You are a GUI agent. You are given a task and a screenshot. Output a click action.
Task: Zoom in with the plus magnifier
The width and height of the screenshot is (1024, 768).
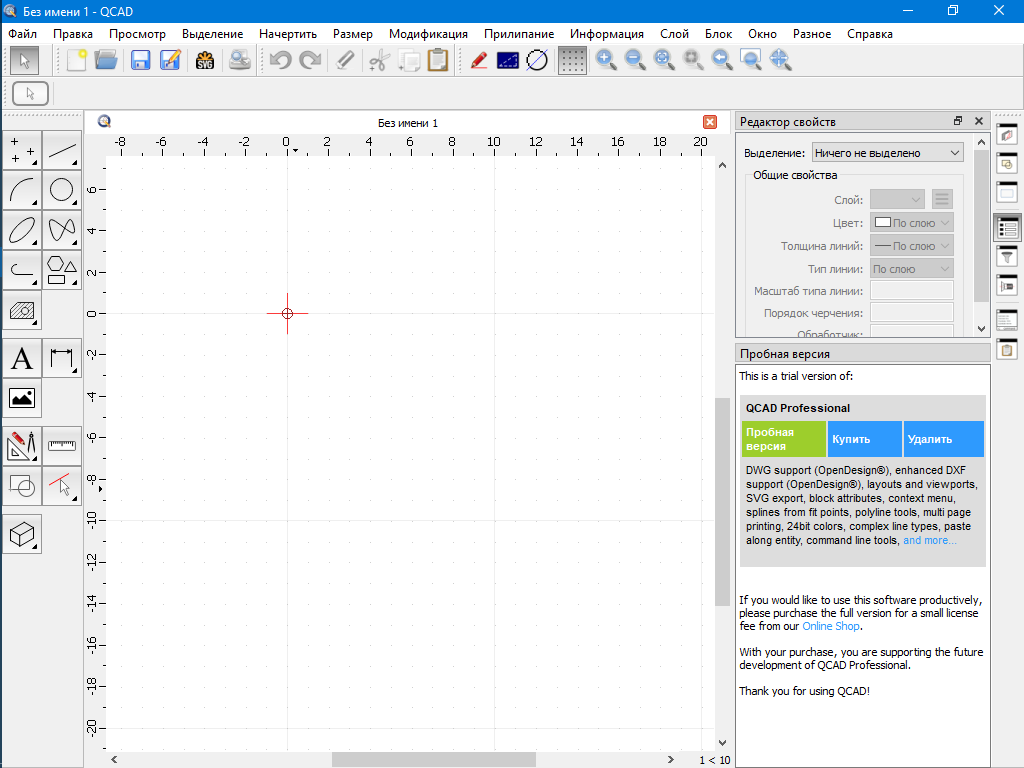[606, 60]
